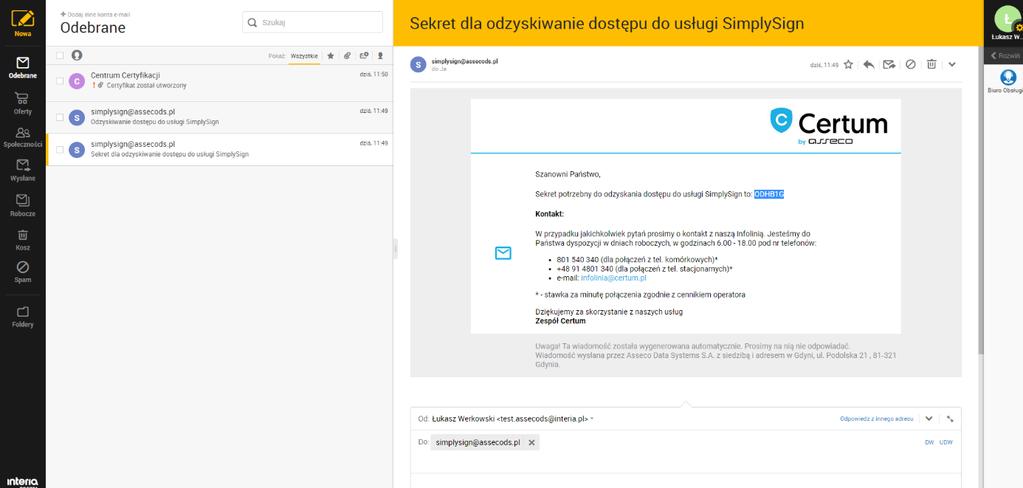Screen dimensions: 1023x488
Task: Expand reply options chevron in reply box
Action: (929, 419)
